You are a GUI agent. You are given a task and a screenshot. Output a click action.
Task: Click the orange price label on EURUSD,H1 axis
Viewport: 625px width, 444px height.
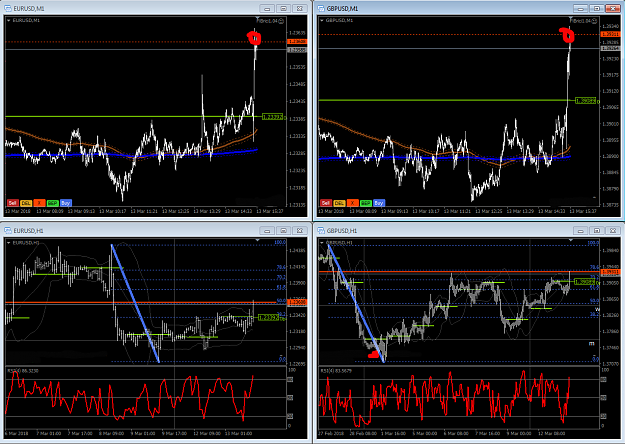pyautogui.click(x=297, y=303)
